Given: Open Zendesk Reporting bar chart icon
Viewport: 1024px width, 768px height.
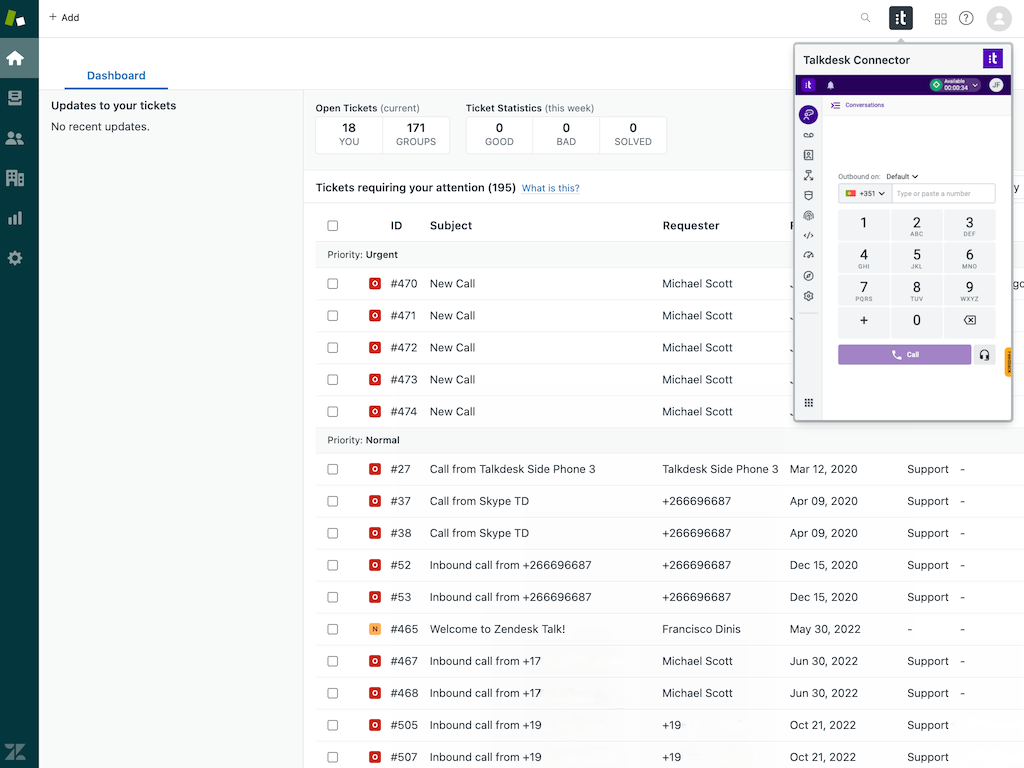Looking at the screenshot, I should point(15,218).
